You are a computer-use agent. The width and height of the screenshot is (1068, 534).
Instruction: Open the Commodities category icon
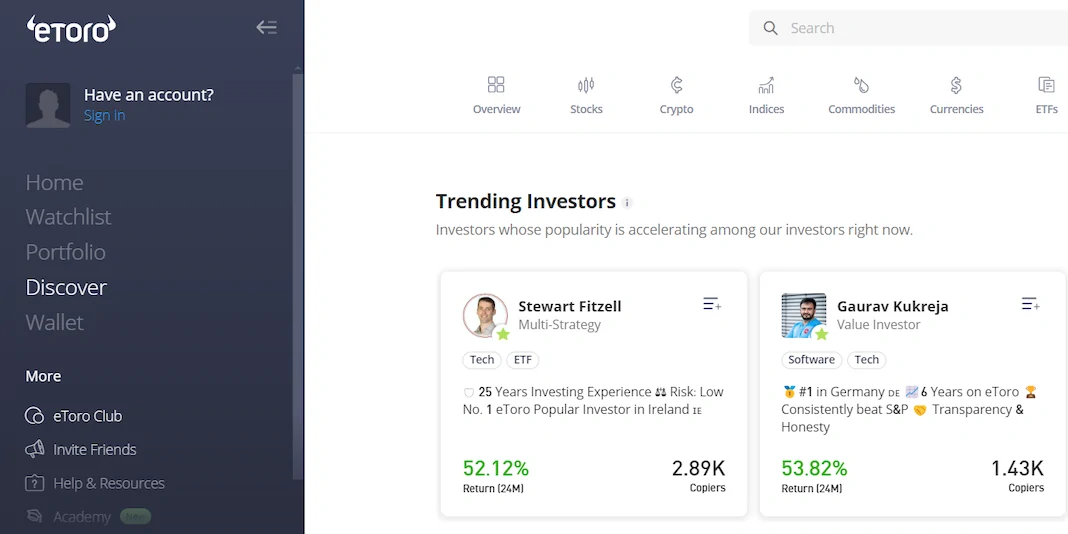861,85
